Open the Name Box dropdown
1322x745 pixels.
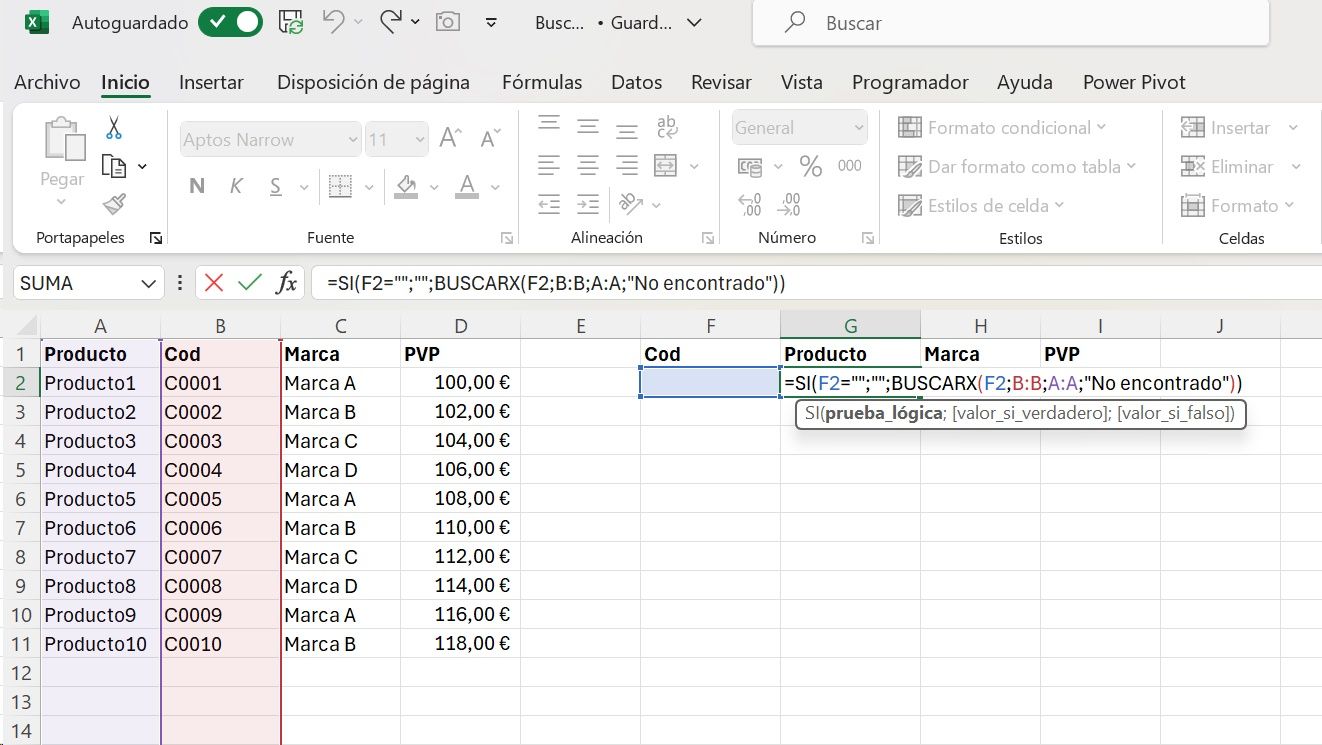point(149,283)
